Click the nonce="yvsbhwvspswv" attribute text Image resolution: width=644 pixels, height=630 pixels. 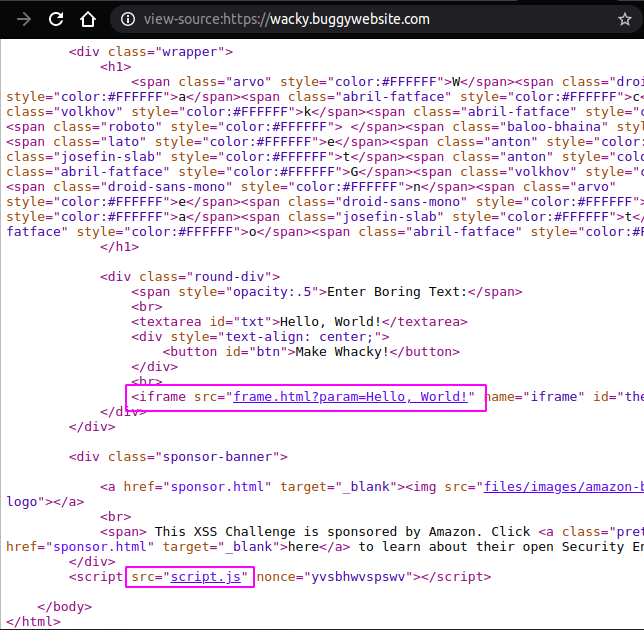point(334,577)
